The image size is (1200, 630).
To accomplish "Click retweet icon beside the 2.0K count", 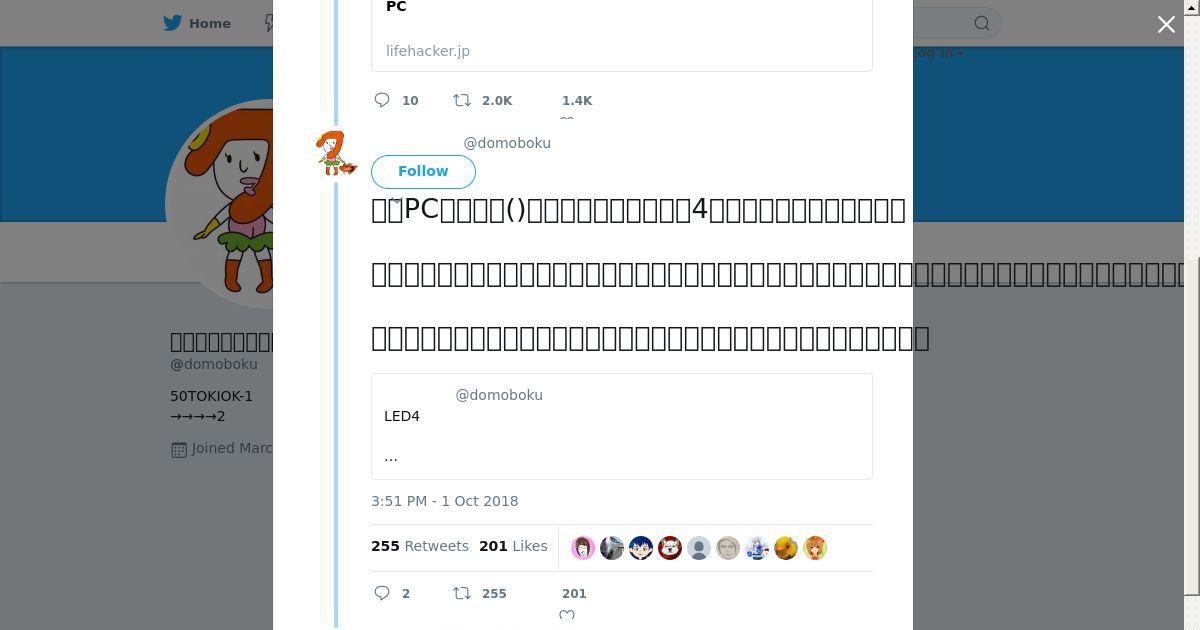I will tap(462, 100).
